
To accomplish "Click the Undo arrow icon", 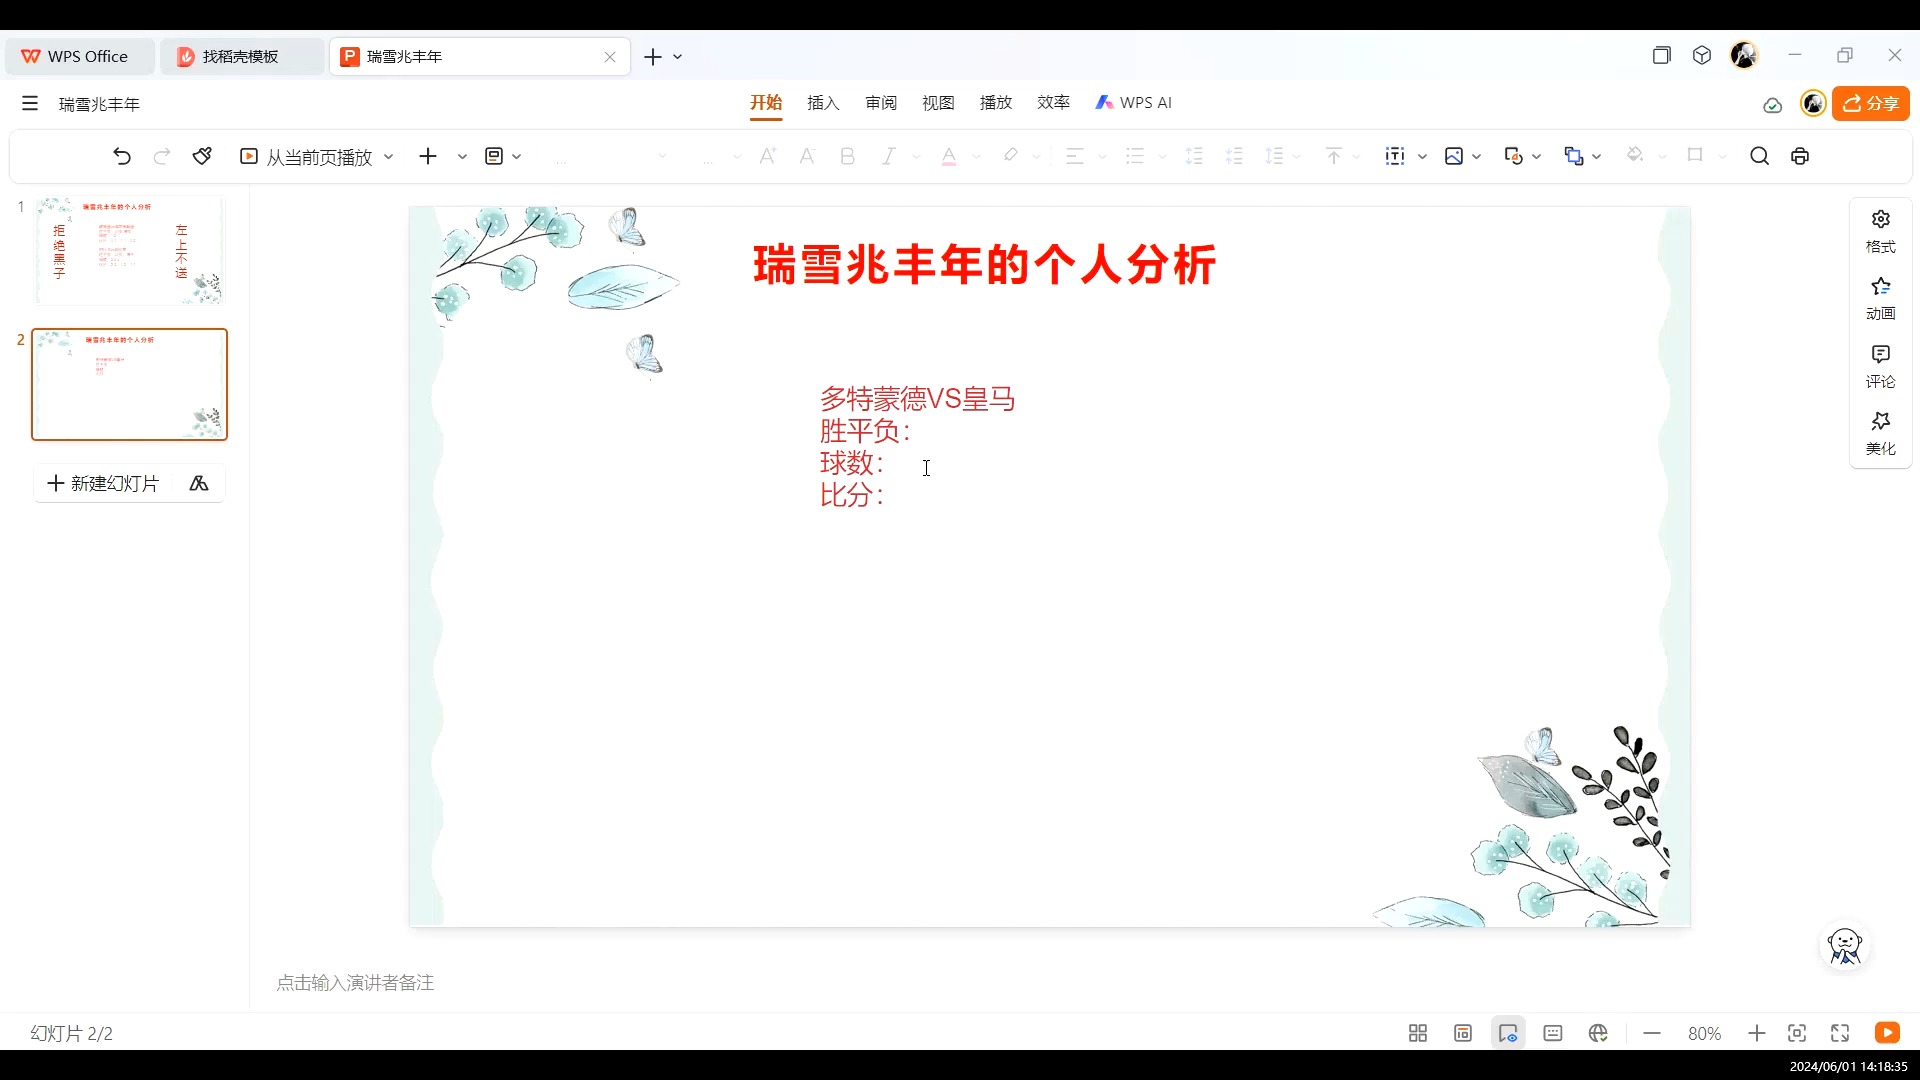I will [122, 156].
